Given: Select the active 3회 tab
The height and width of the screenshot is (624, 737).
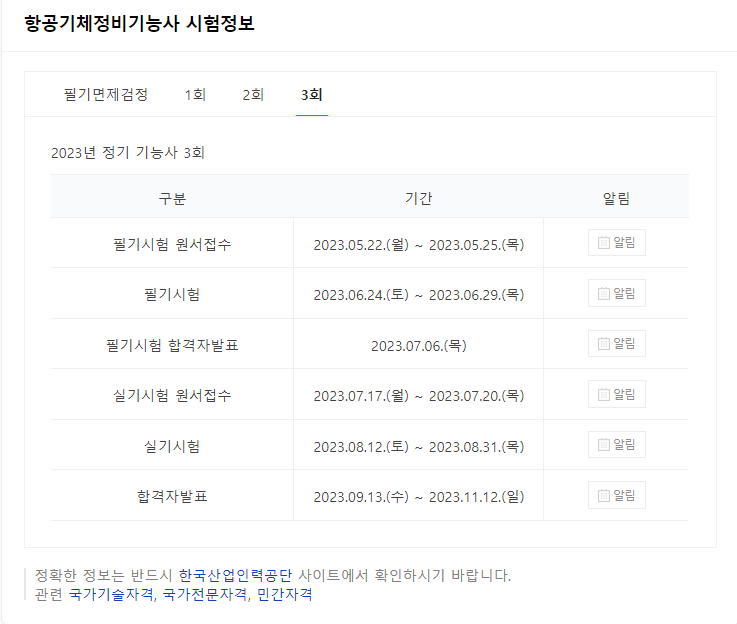Looking at the screenshot, I should pos(312,94).
